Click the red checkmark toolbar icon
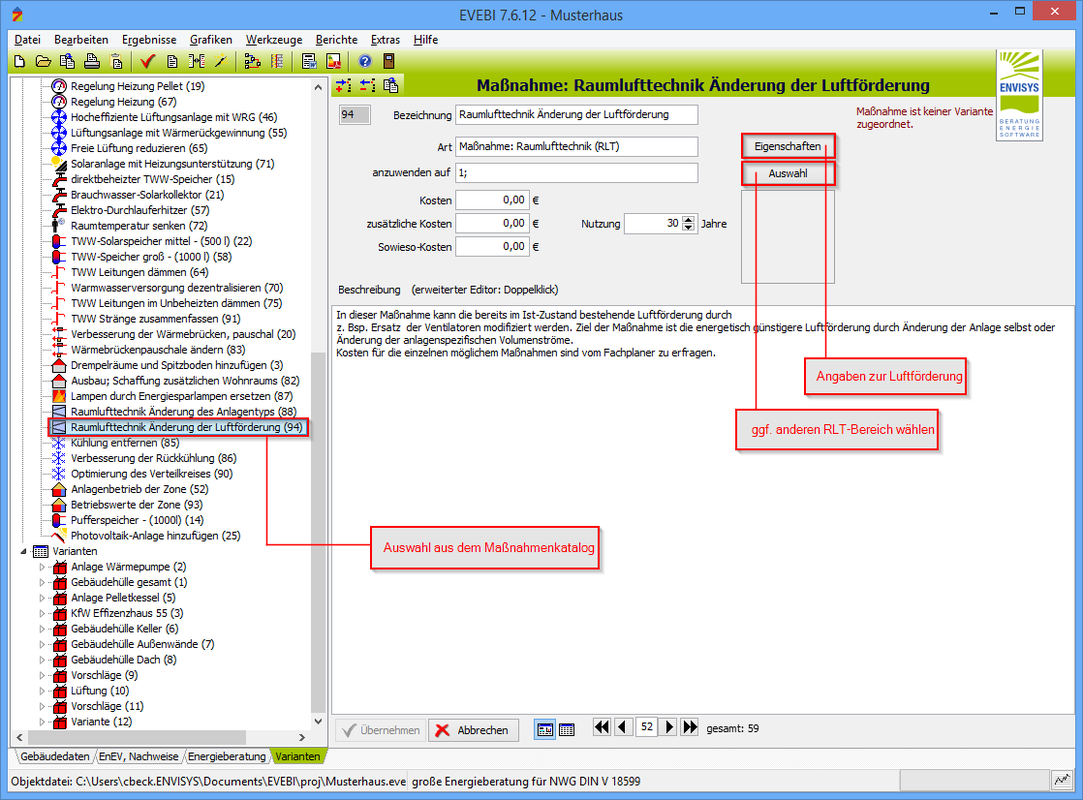 [x=147, y=62]
